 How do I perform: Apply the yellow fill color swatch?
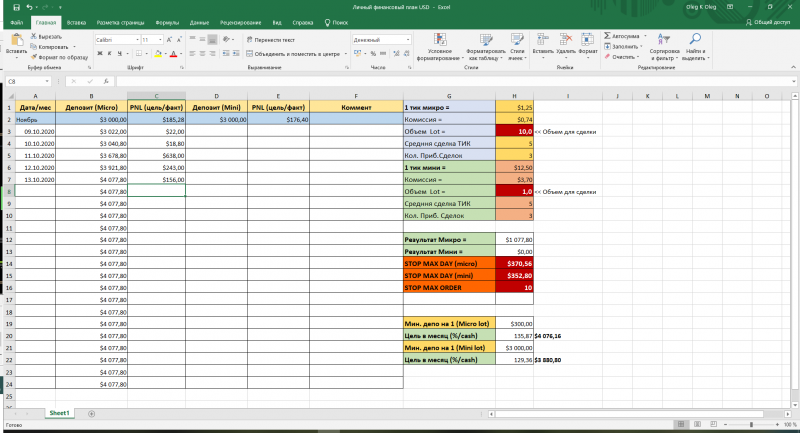158,54
